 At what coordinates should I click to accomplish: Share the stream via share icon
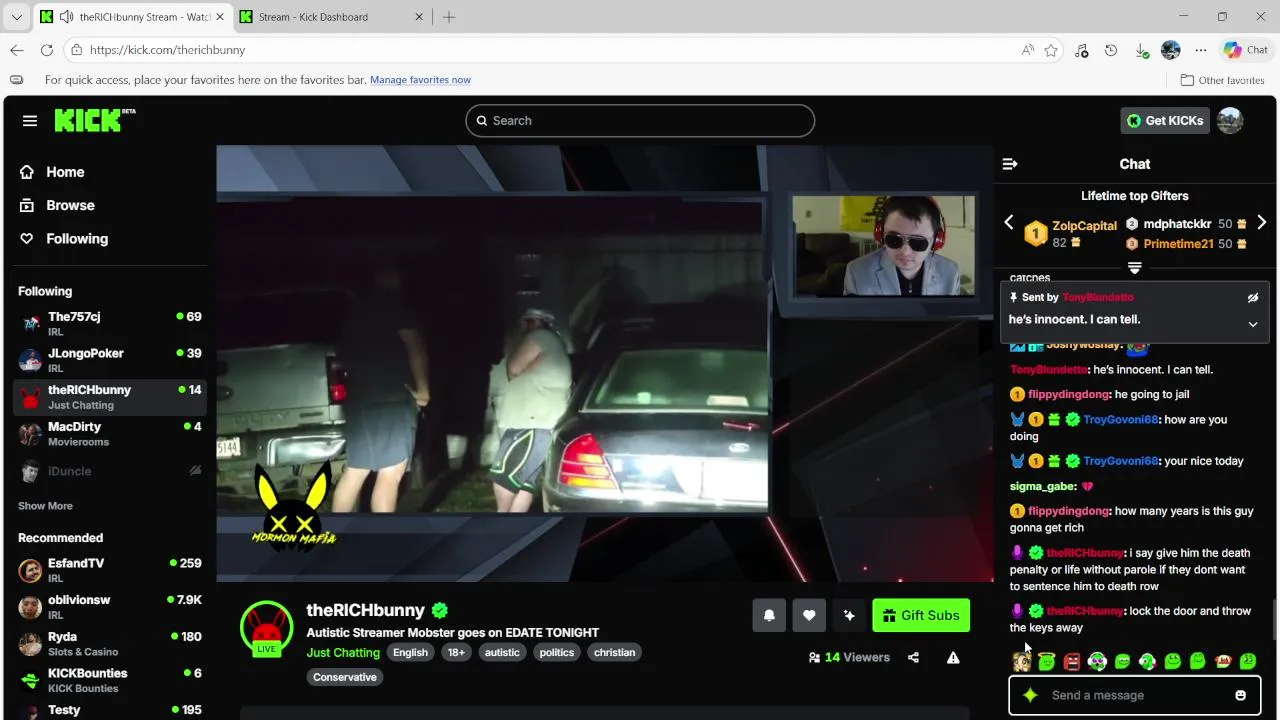point(913,657)
